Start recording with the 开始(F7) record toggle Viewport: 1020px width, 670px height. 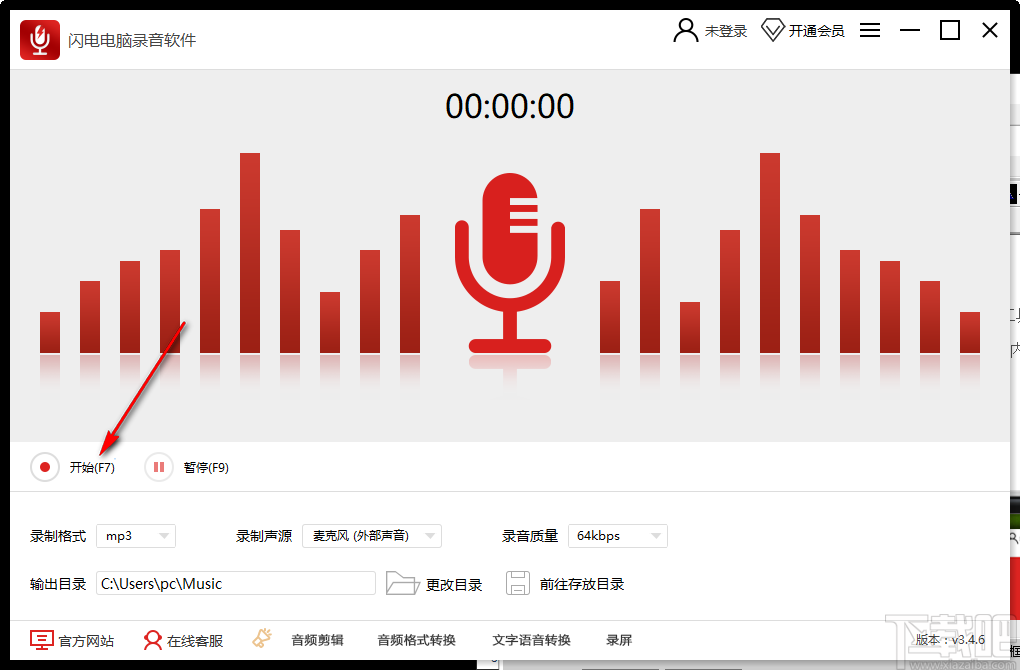coord(44,466)
